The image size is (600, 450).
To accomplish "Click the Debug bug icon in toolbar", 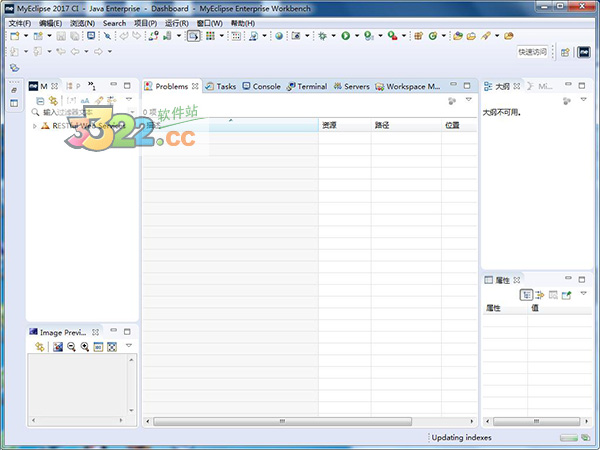I will 321,36.
